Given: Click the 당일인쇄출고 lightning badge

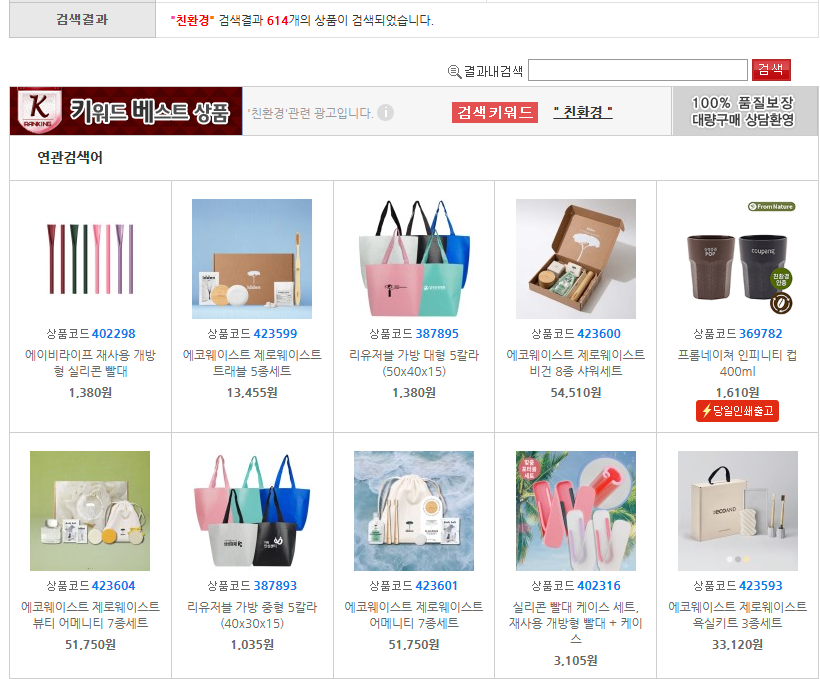Looking at the screenshot, I should tap(737, 411).
